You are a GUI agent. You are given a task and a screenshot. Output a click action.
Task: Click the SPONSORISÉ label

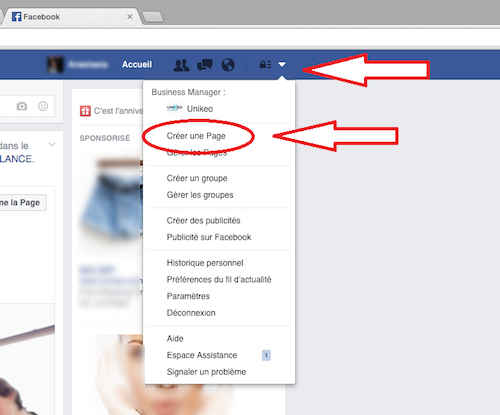[x=105, y=138]
